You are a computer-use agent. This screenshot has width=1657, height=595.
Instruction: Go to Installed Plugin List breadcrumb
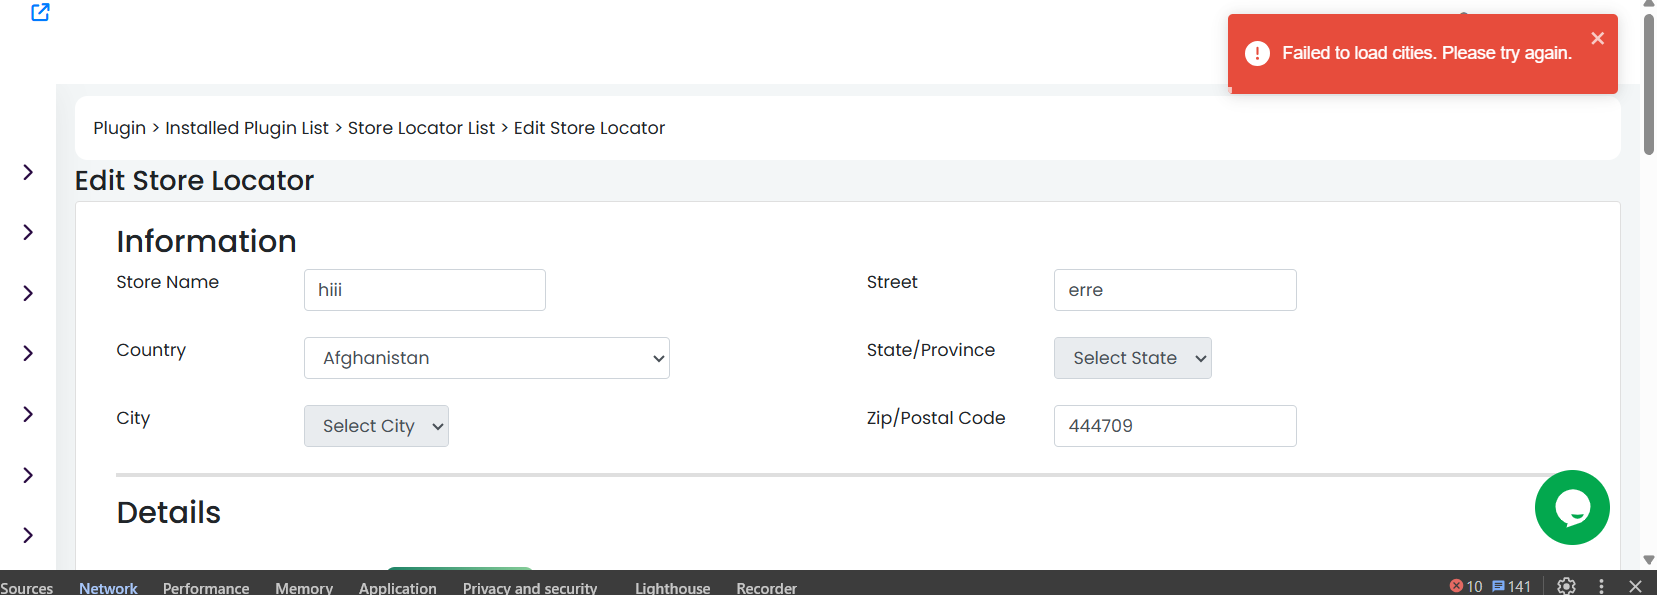click(x=247, y=128)
